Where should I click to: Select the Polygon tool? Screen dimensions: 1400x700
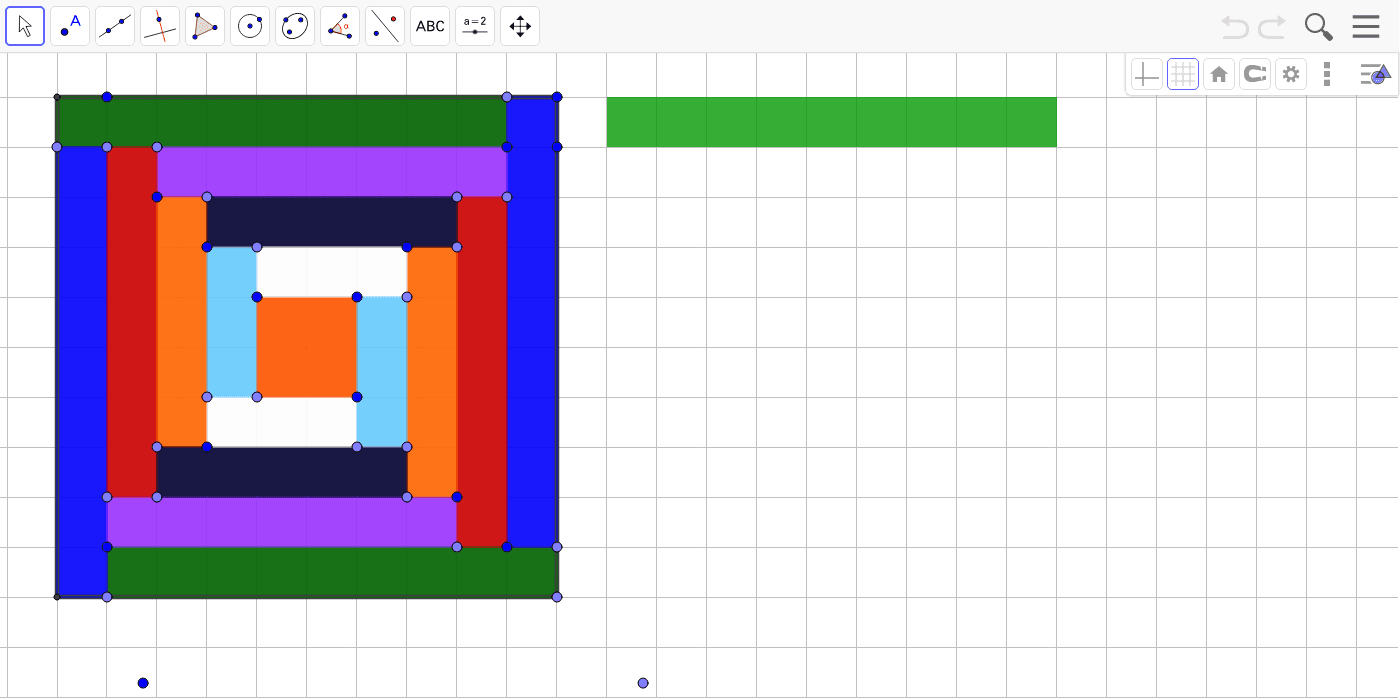tap(205, 26)
